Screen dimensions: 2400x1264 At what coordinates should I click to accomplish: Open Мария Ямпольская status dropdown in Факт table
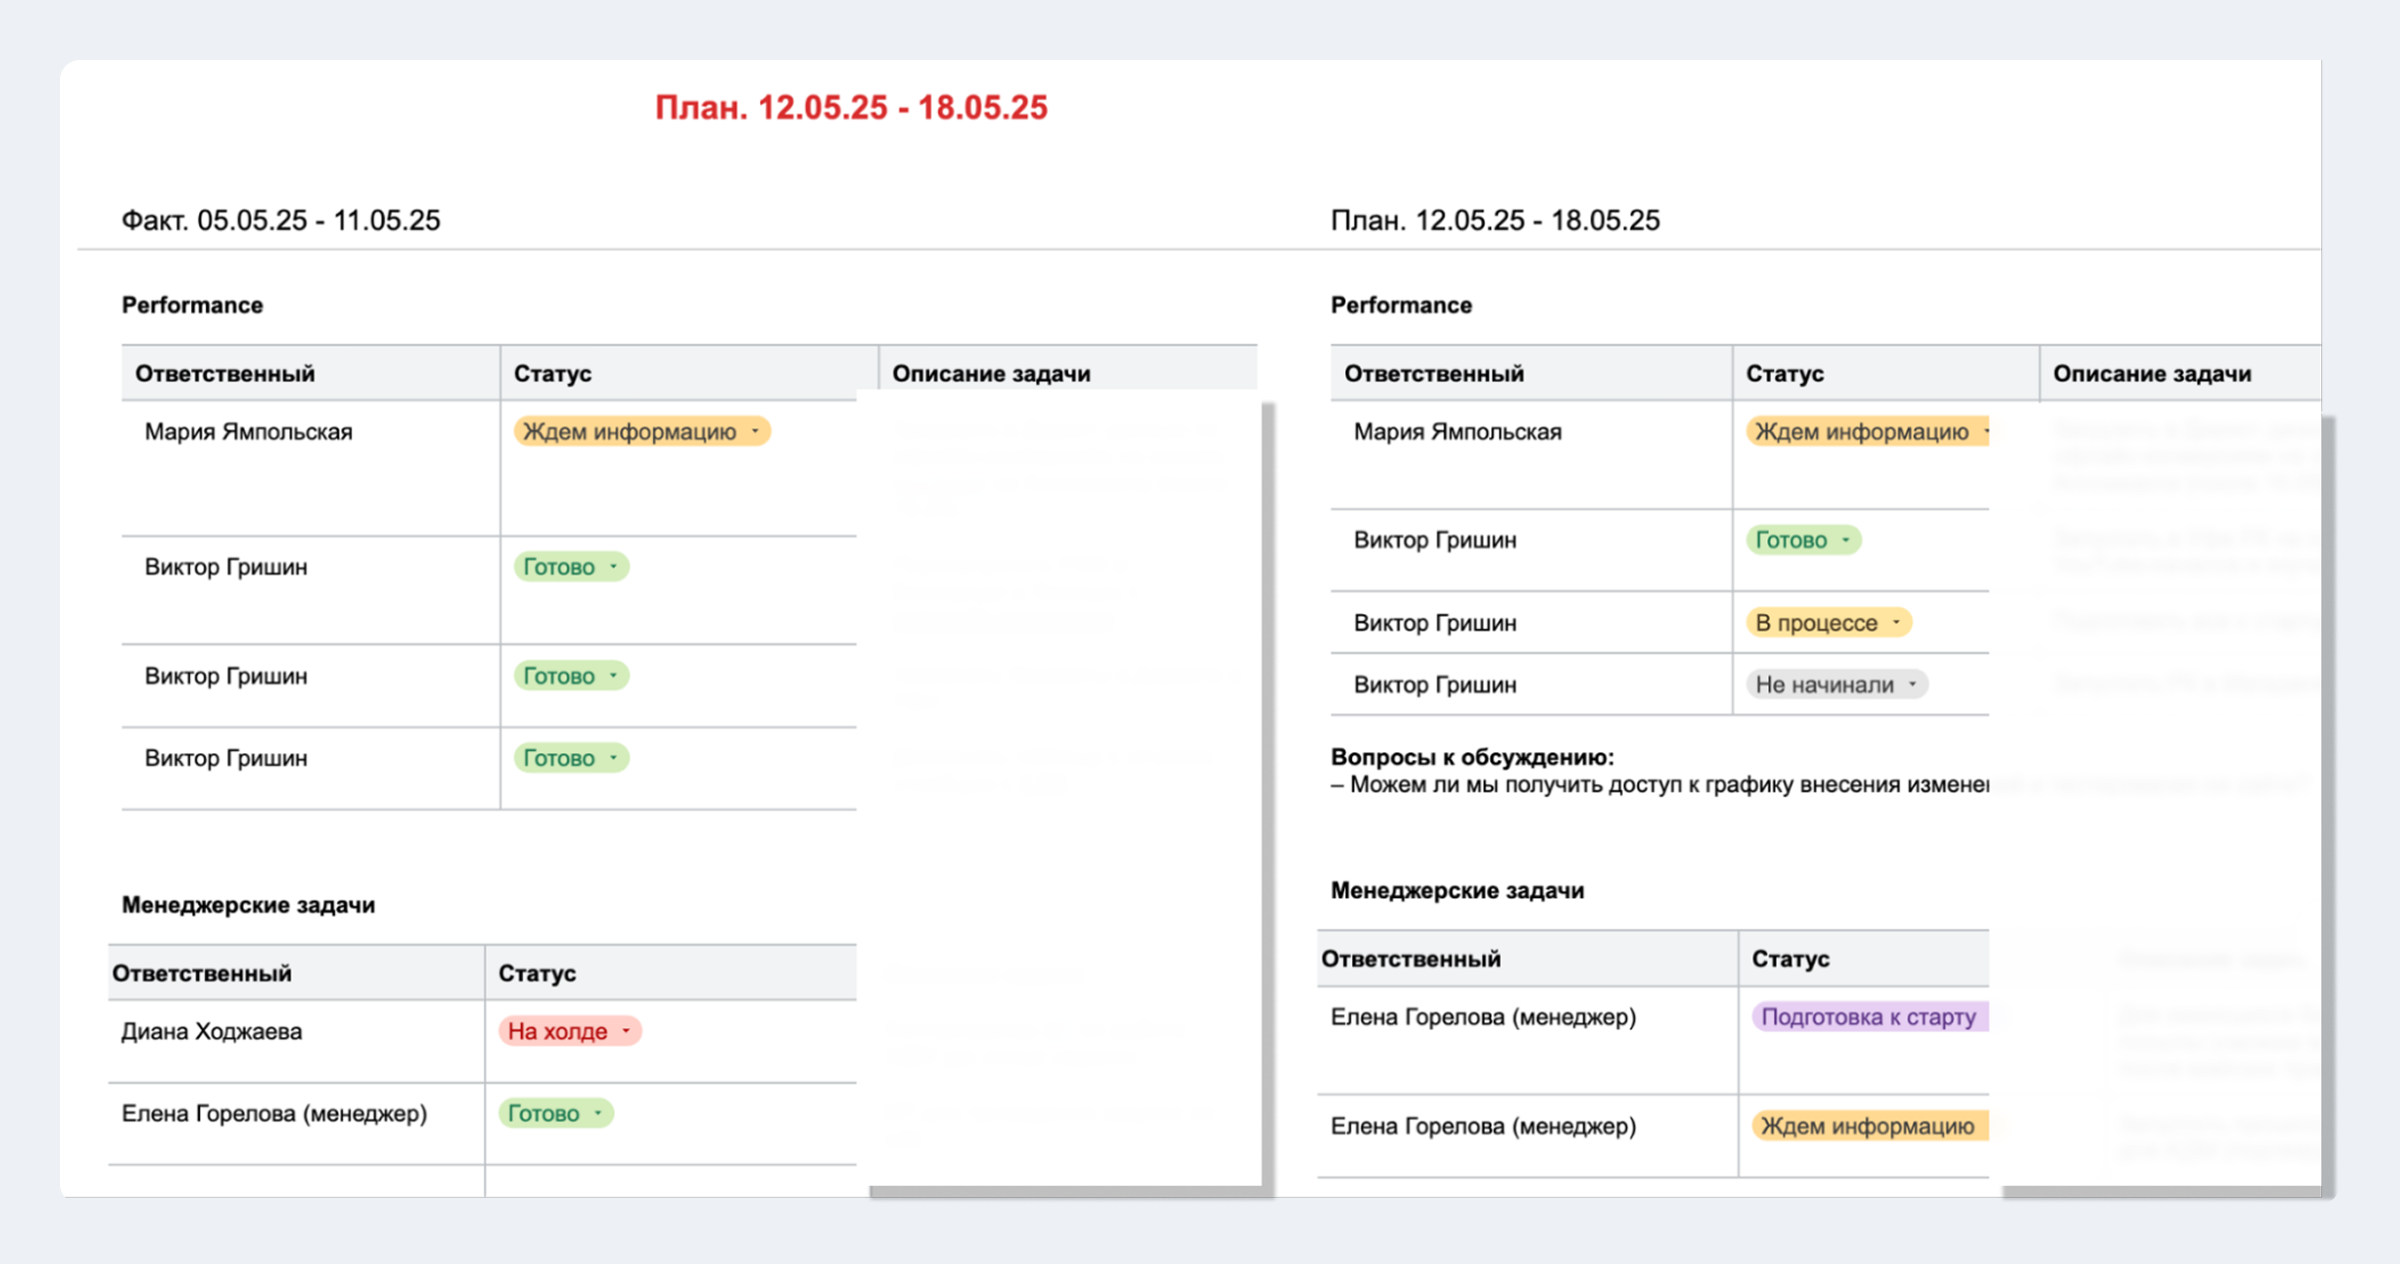pyautogui.click(x=641, y=432)
